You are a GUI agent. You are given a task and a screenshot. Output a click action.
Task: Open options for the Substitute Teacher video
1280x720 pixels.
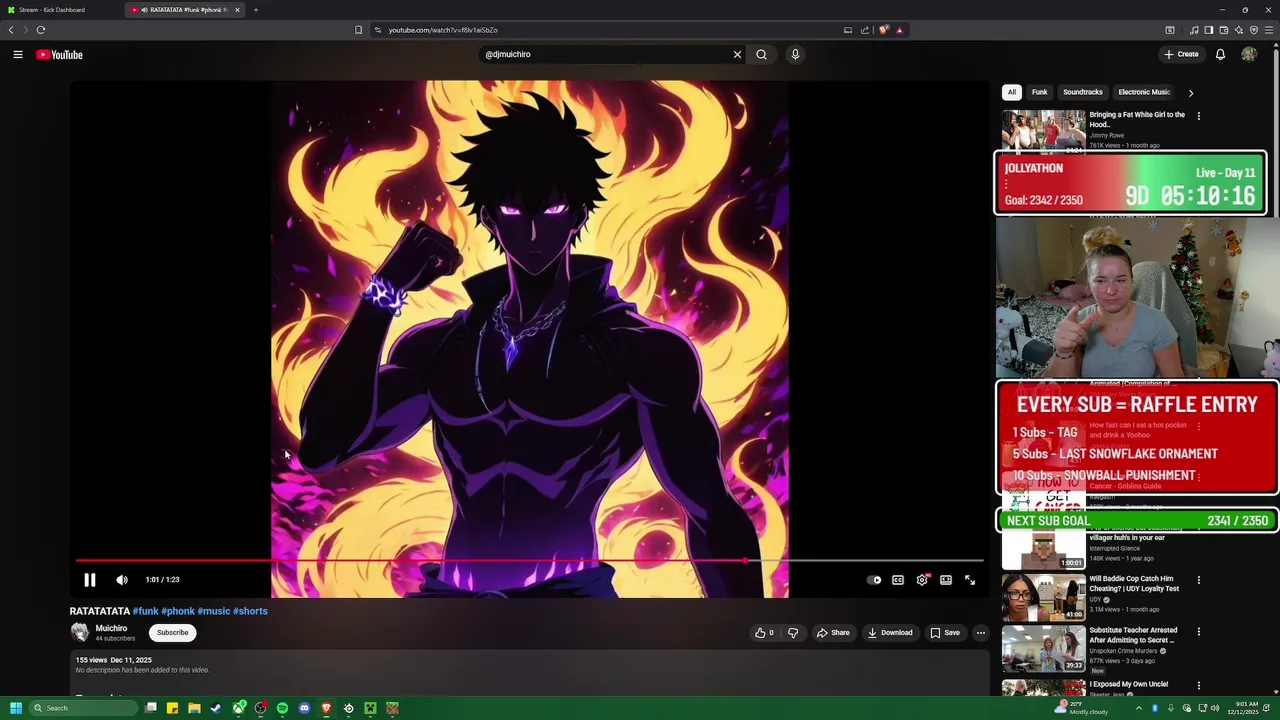(1198, 632)
